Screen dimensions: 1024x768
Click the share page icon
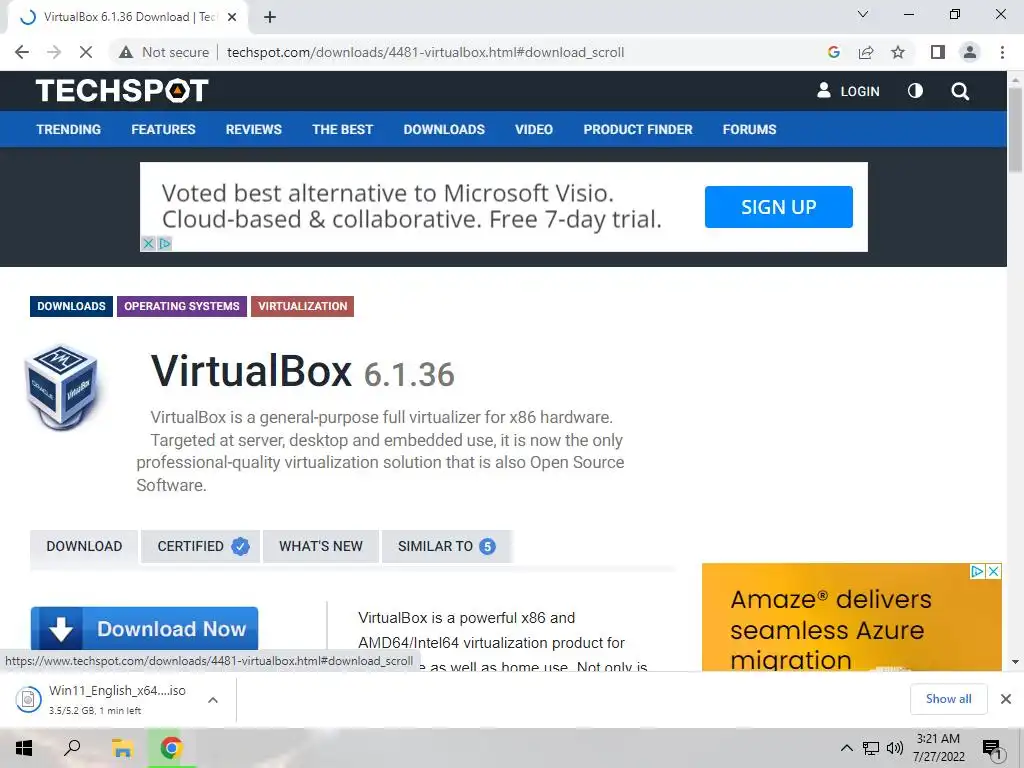pos(866,52)
